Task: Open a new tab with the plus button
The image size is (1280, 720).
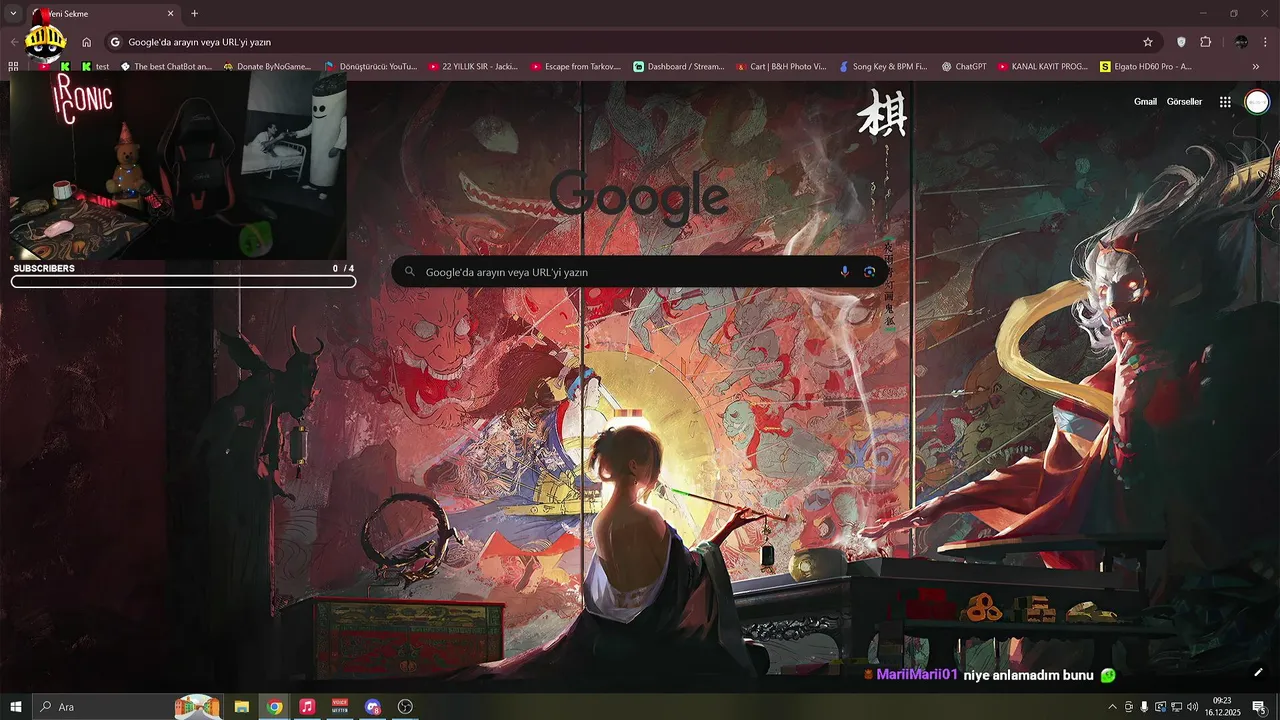Action: 194,14
